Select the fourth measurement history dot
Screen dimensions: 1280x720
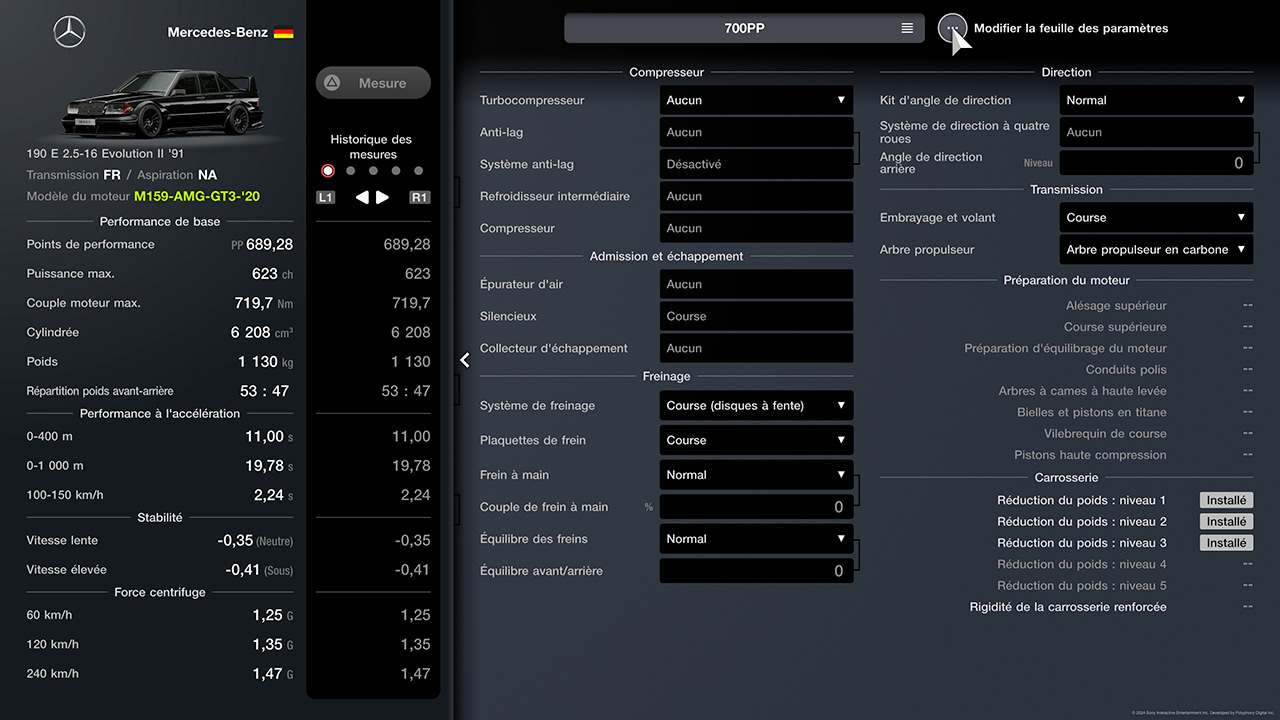tap(396, 171)
